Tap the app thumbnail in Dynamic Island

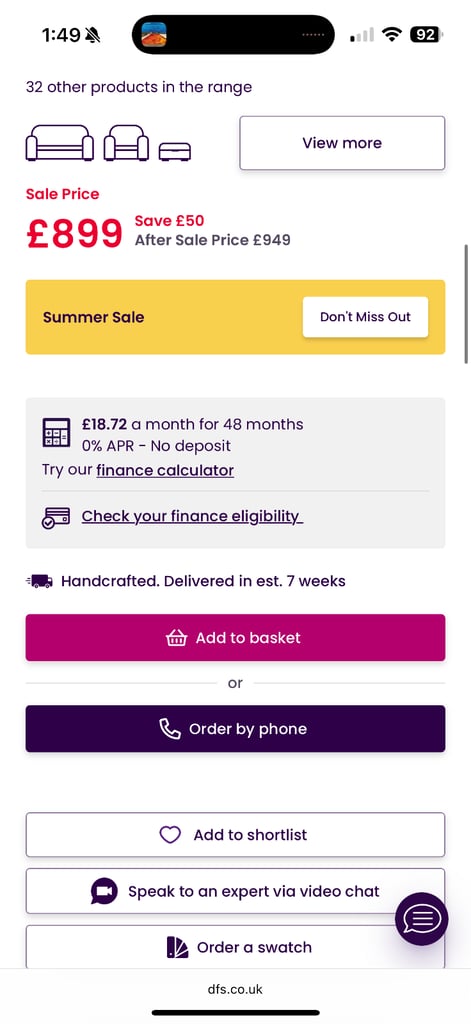point(154,35)
